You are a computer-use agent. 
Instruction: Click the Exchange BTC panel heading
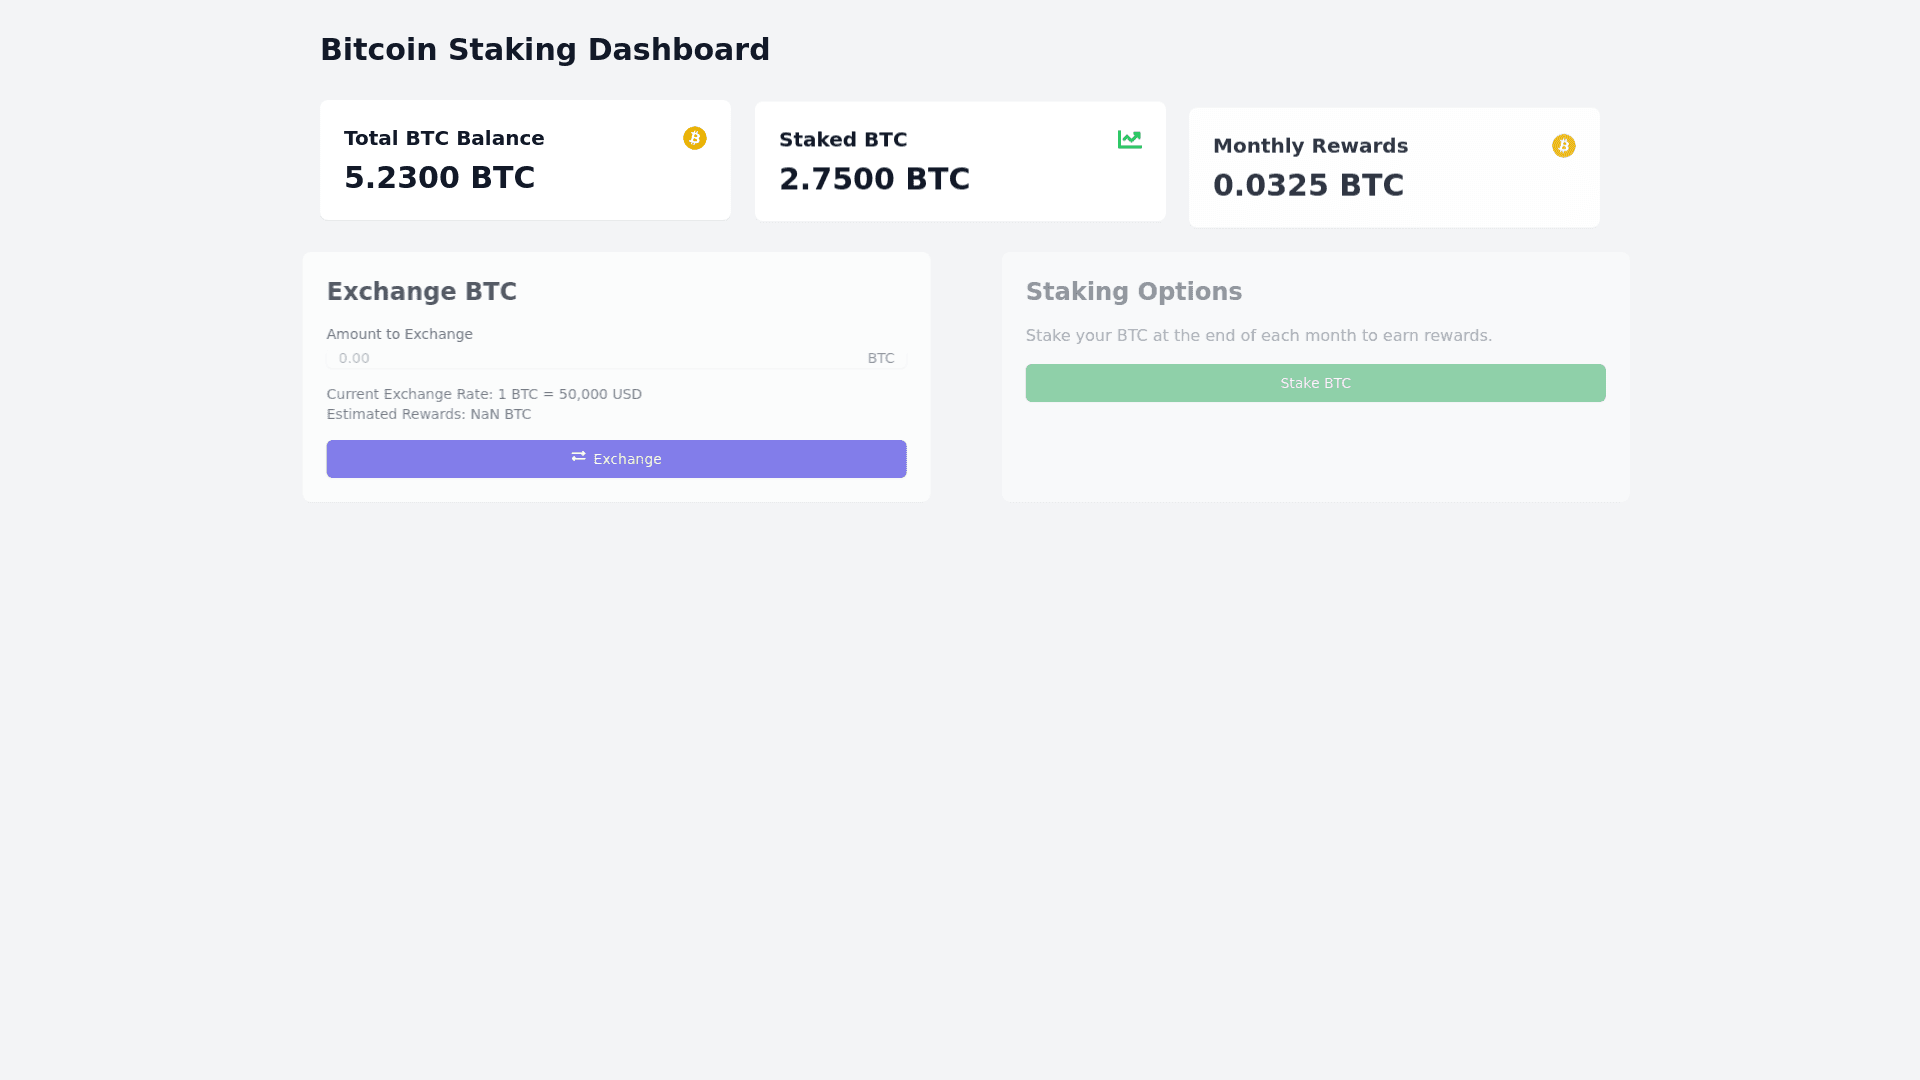coord(421,292)
